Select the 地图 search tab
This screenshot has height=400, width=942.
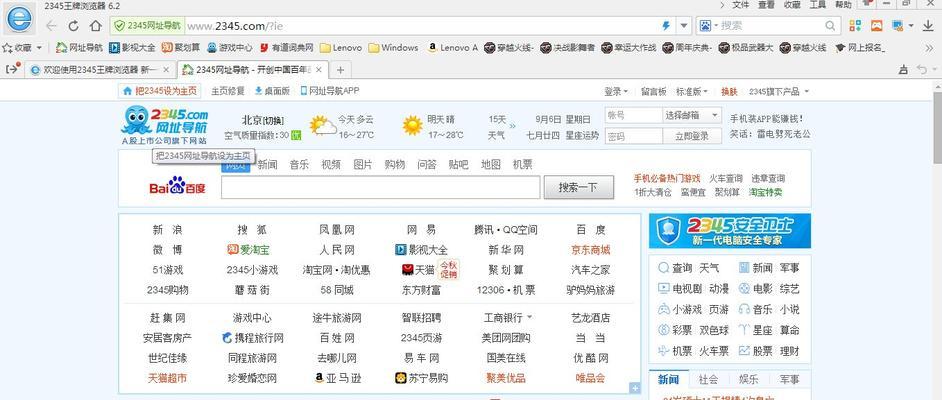pos(491,165)
